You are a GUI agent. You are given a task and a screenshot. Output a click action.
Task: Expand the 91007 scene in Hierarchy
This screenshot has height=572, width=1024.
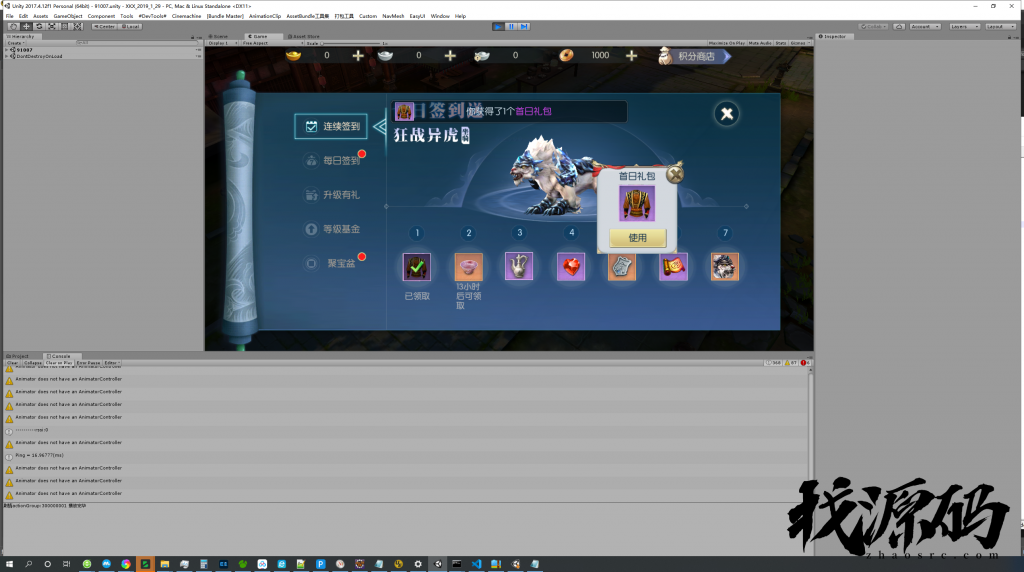point(7,50)
